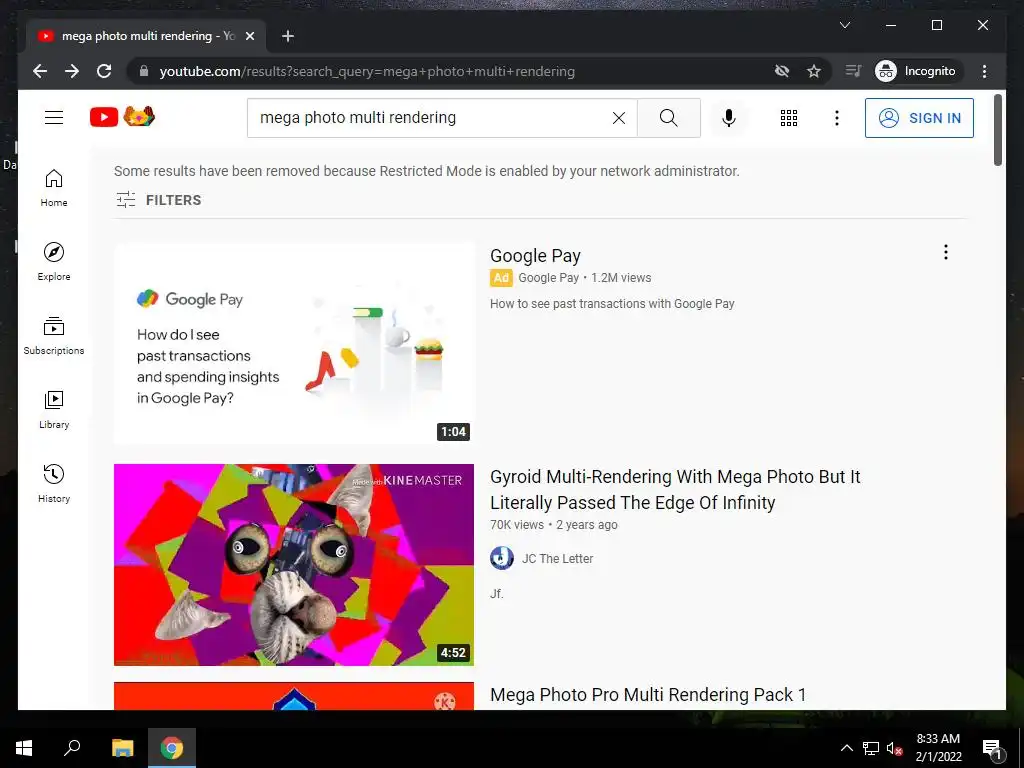Play the Gyroid Multi-Rendering video thumbnail
The height and width of the screenshot is (768, 1024).
(294, 565)
